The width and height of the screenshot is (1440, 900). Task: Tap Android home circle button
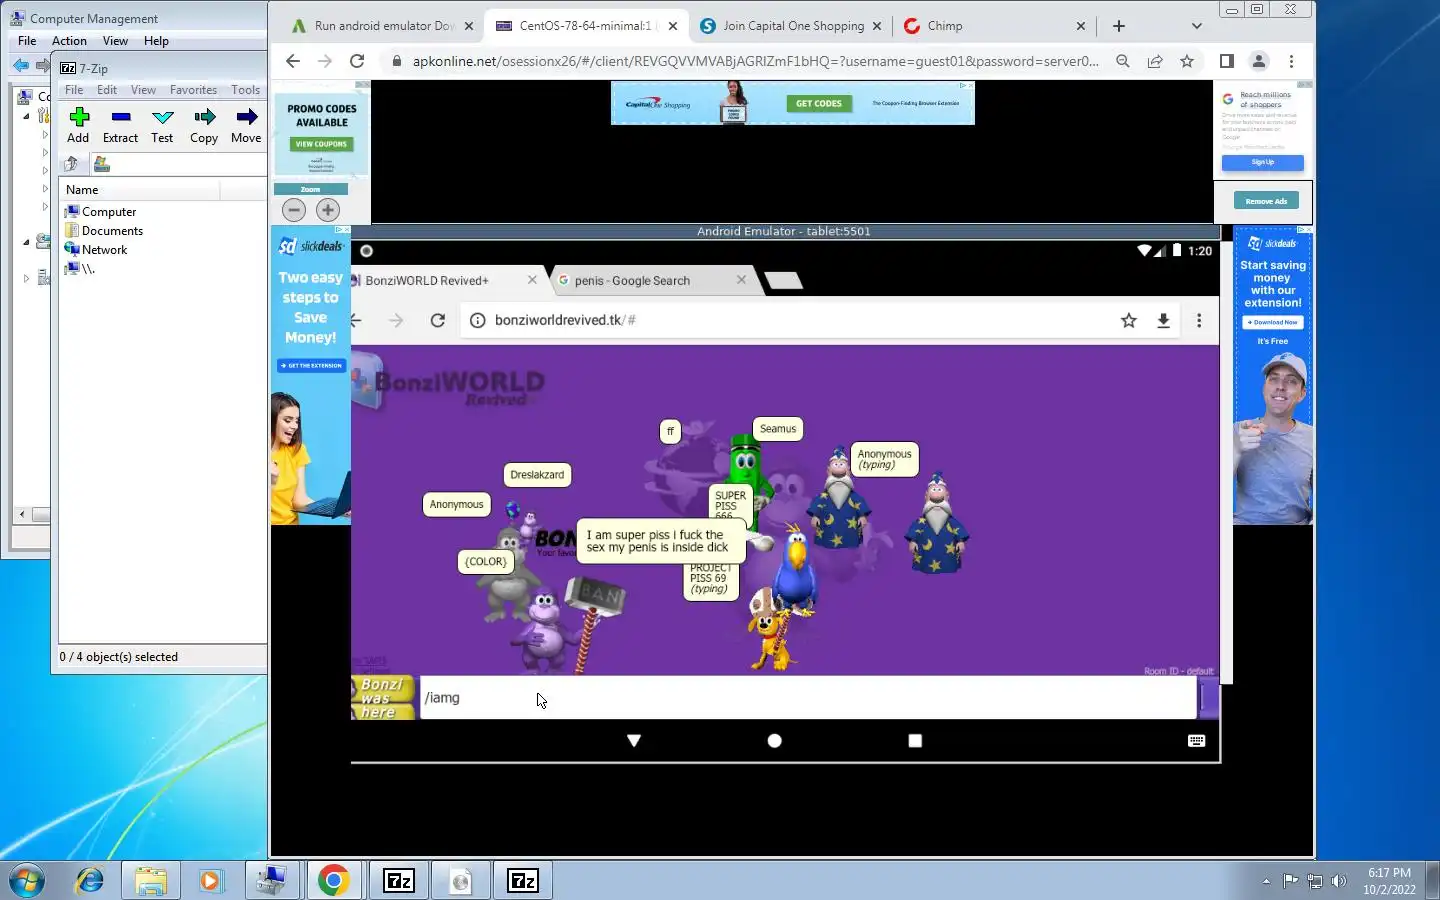coord(774,741)
